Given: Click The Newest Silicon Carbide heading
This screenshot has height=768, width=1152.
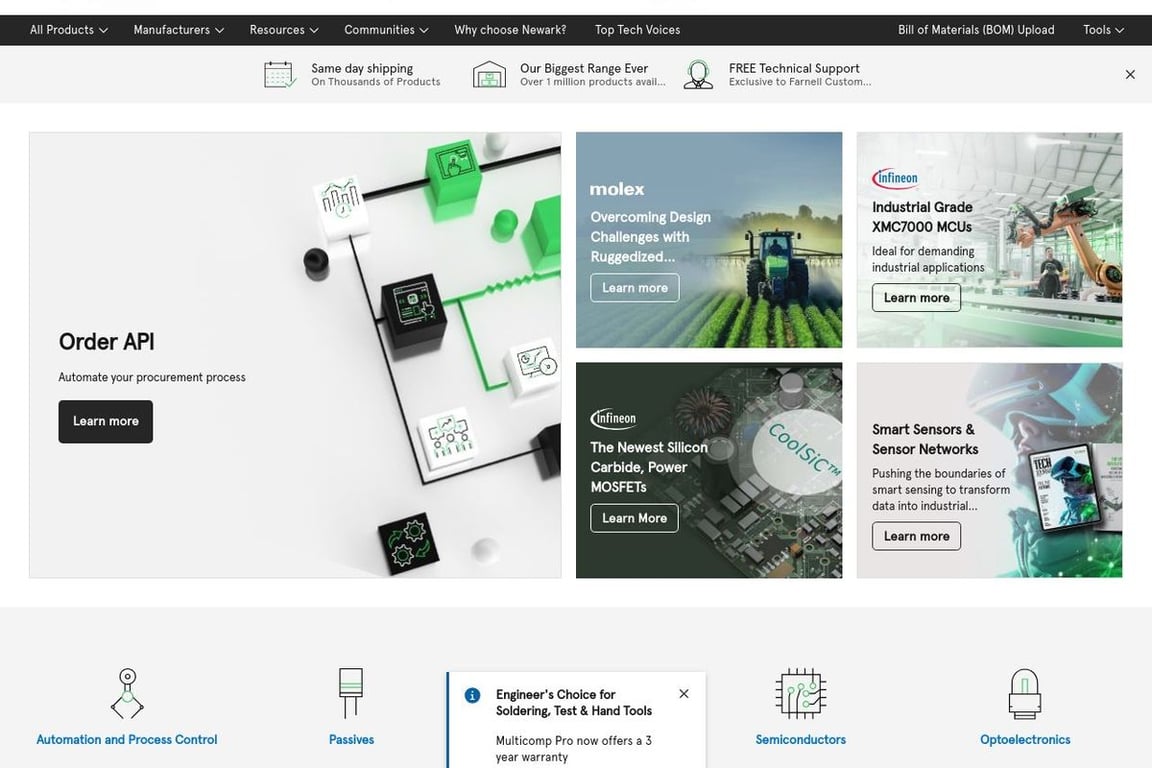Looking at the screenshot, I should click(x=649, y=467).
